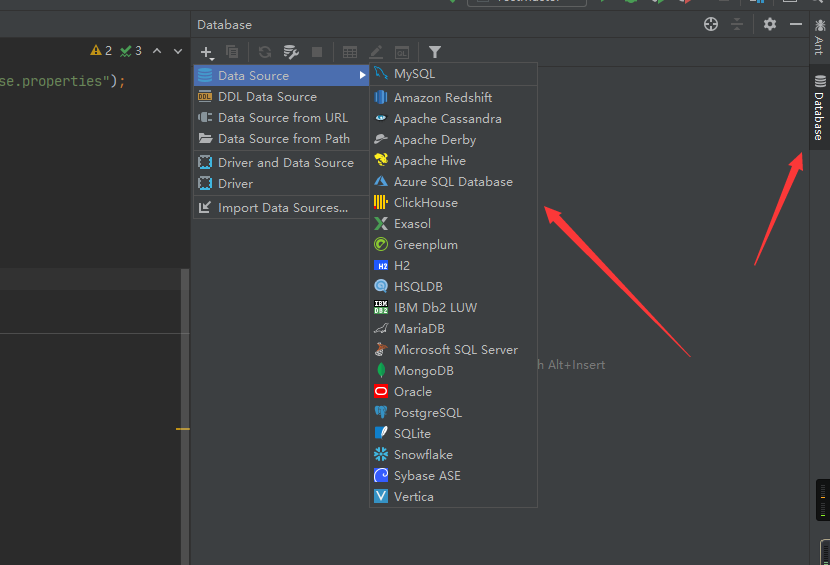Click the crosshair locate icon in Database header
The image size is (830, 565).
click(711, 24)
